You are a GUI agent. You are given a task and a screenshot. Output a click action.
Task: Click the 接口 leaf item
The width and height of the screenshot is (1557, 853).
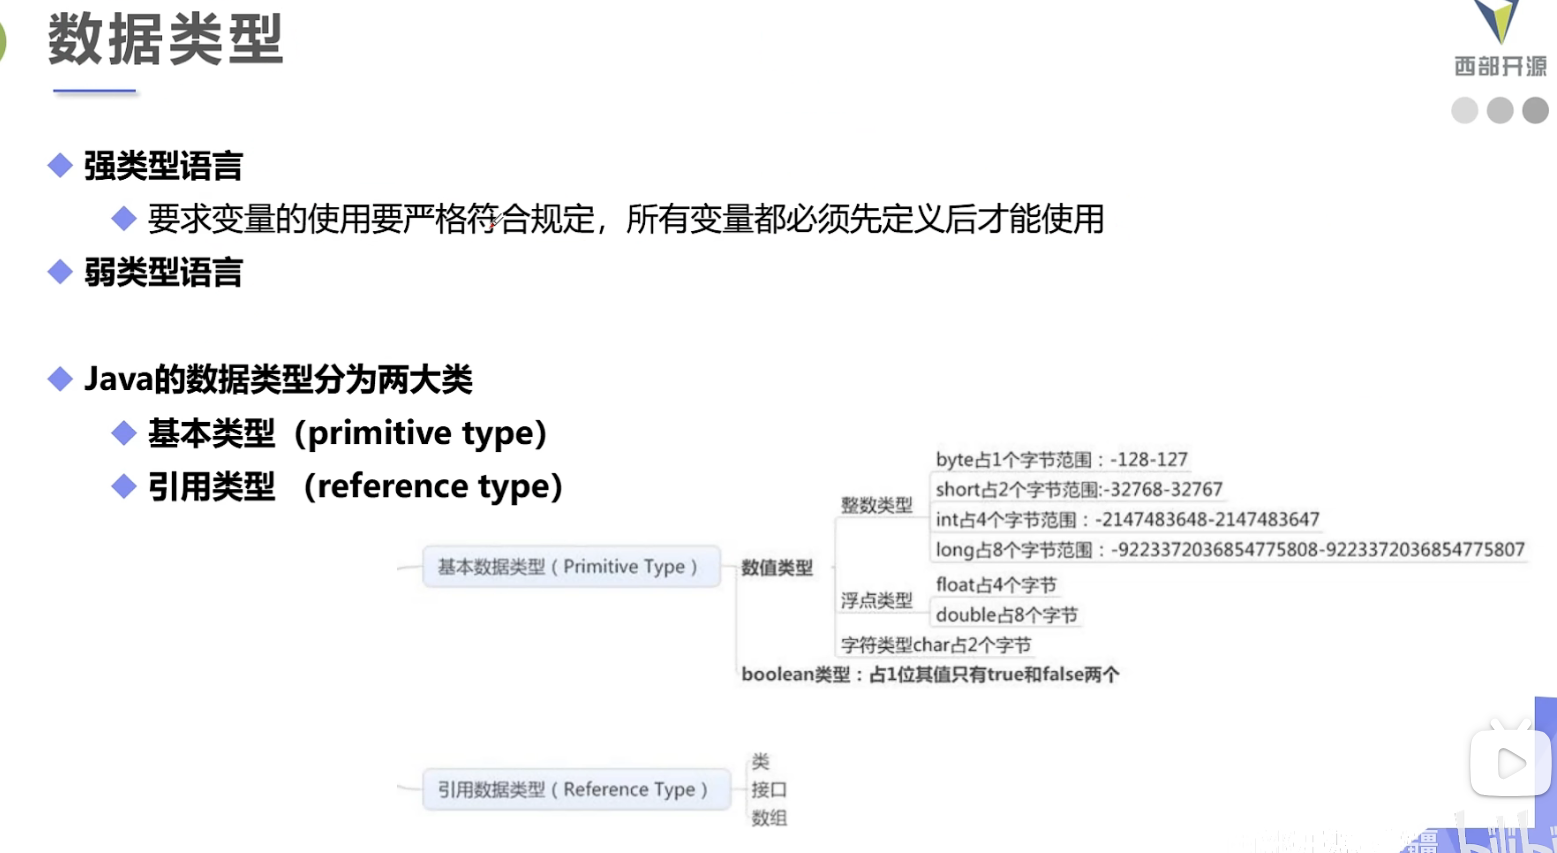(769, 789)
